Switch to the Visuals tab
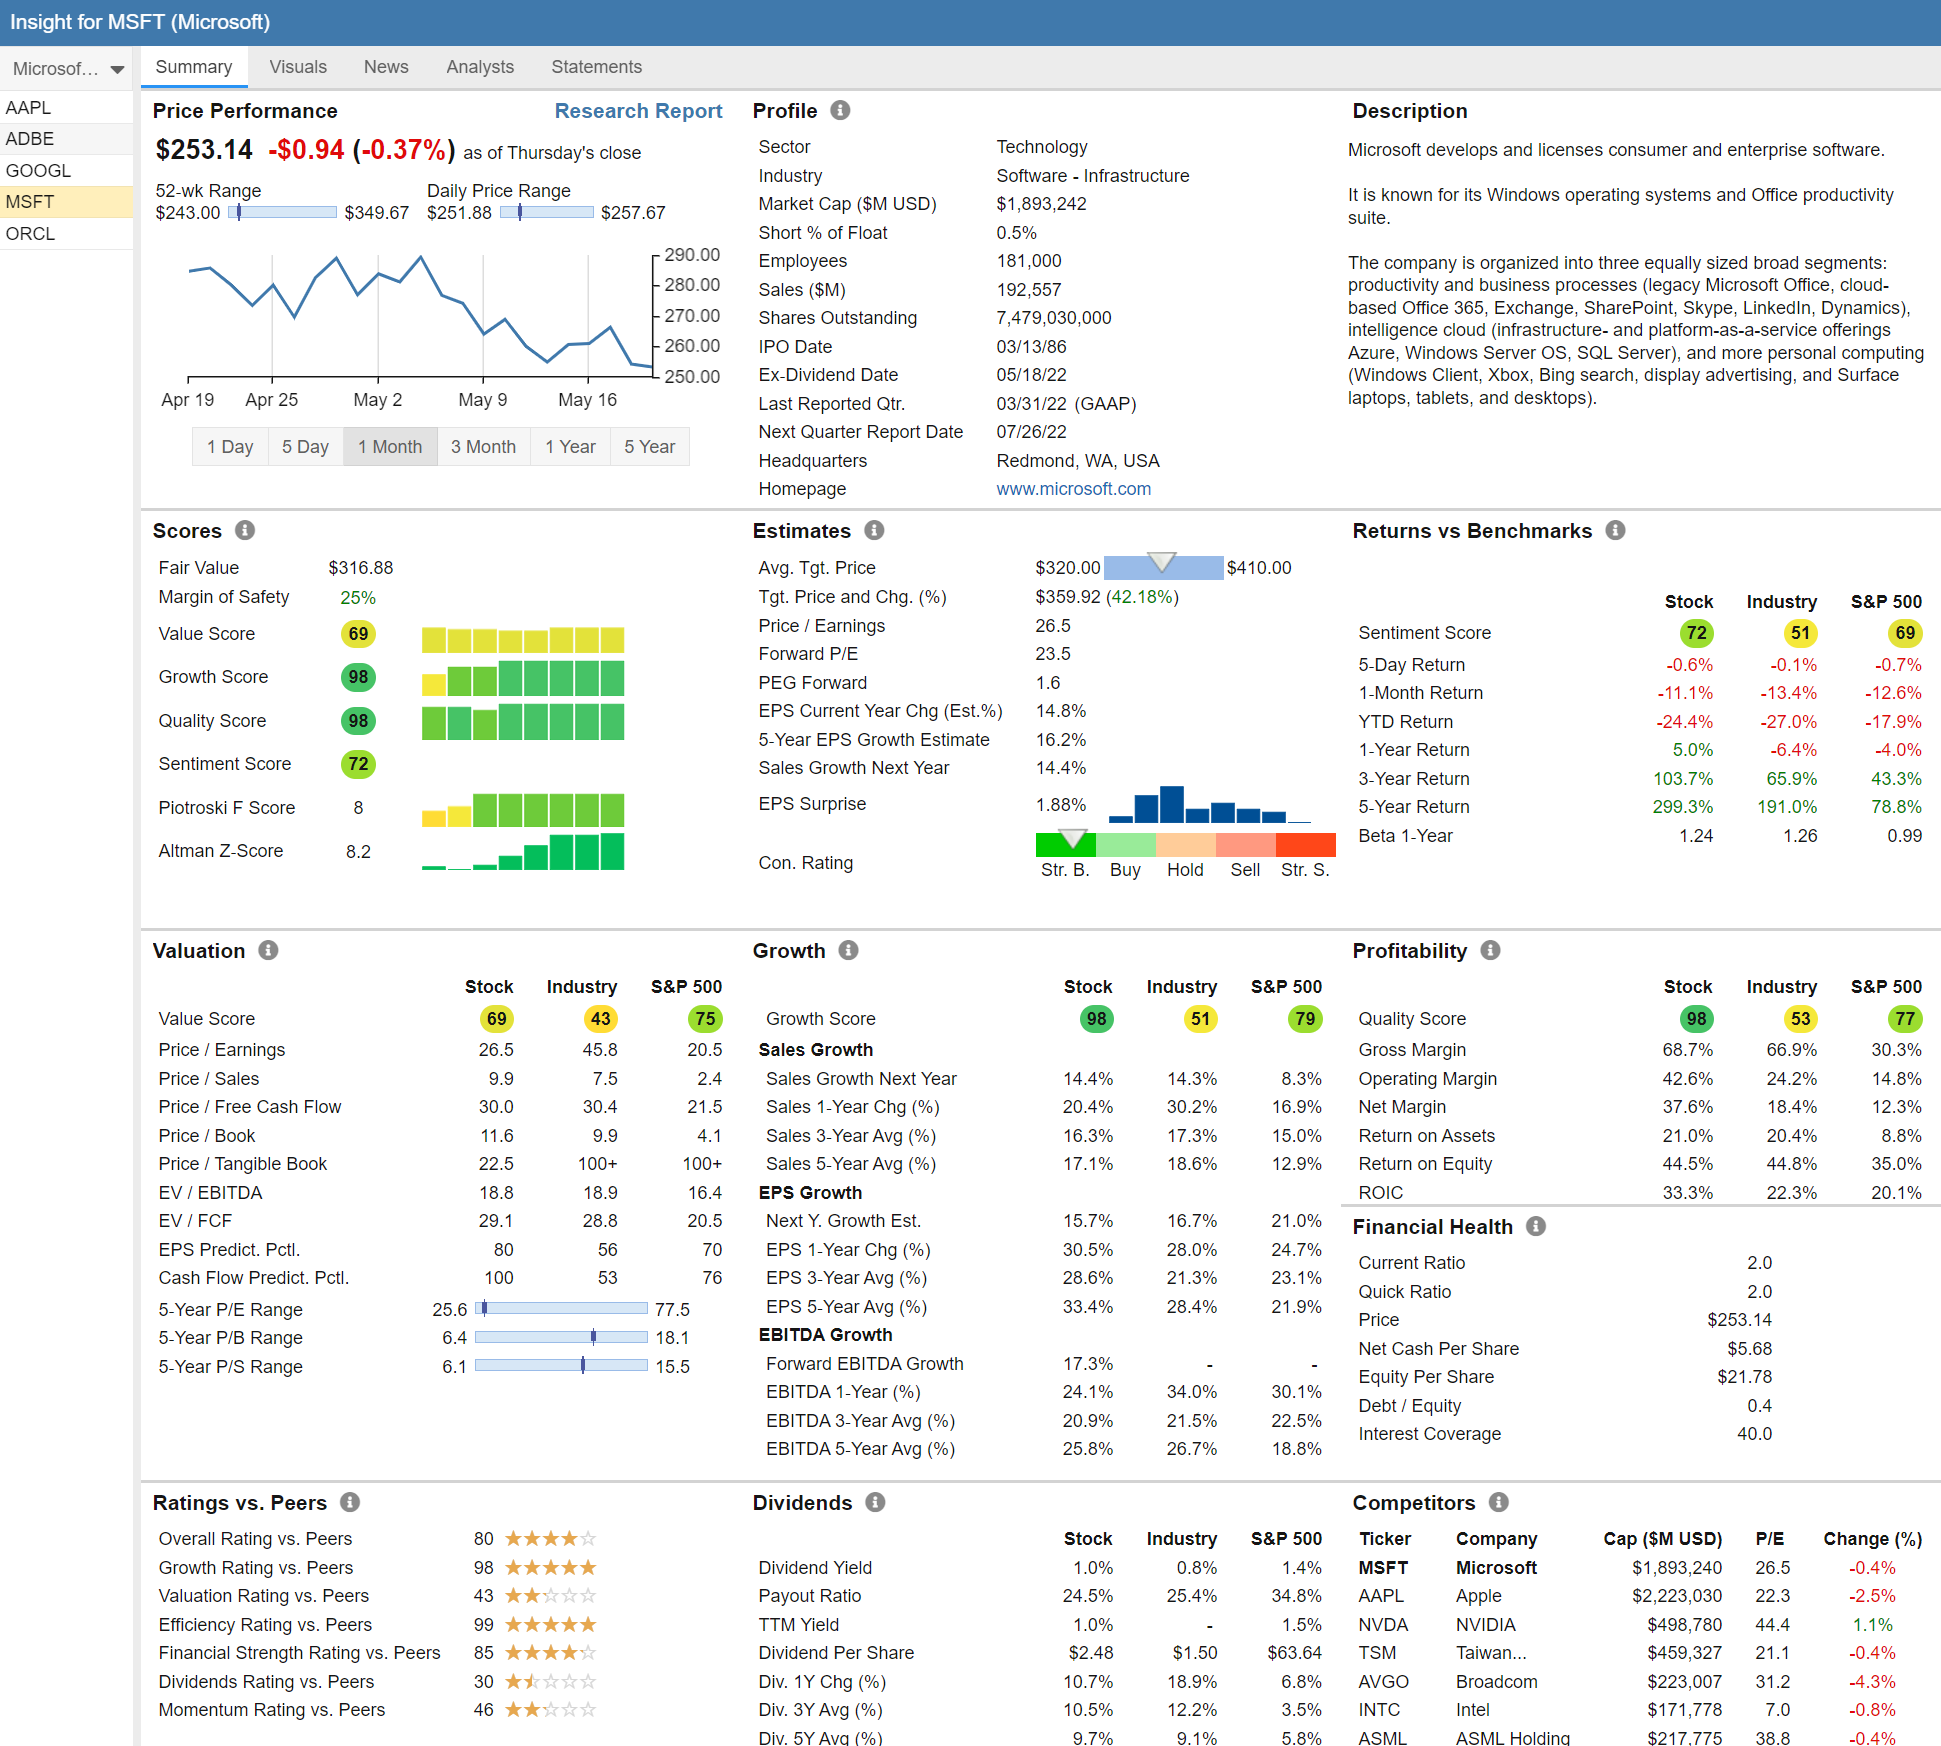1941x1746 pixels. [298, 67]
